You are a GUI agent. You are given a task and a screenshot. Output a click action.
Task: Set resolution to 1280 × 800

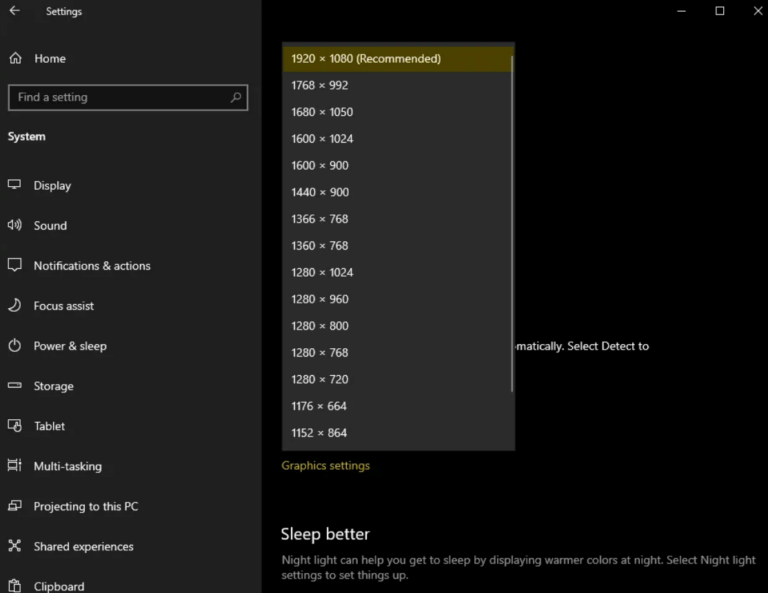click(x=398, y=326)
